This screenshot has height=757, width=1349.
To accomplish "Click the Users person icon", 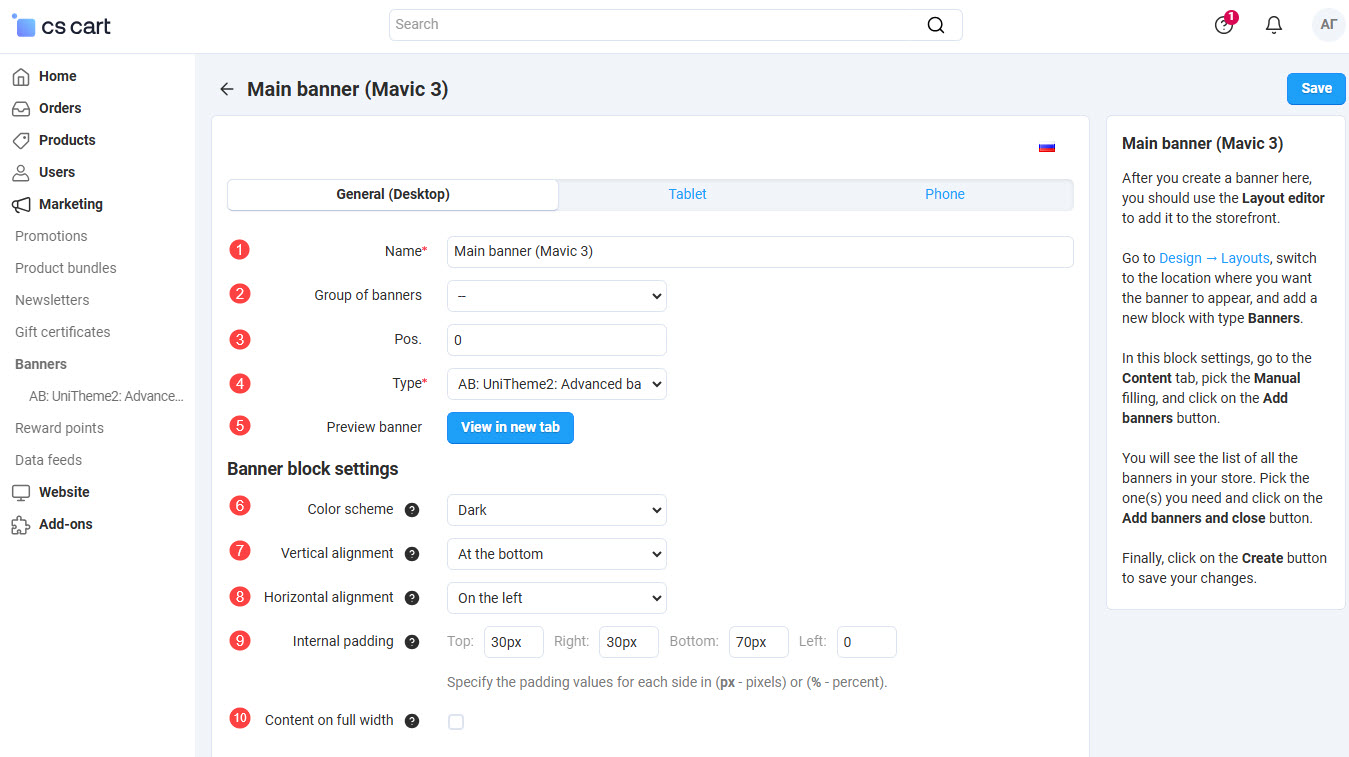I will [21, 172].
